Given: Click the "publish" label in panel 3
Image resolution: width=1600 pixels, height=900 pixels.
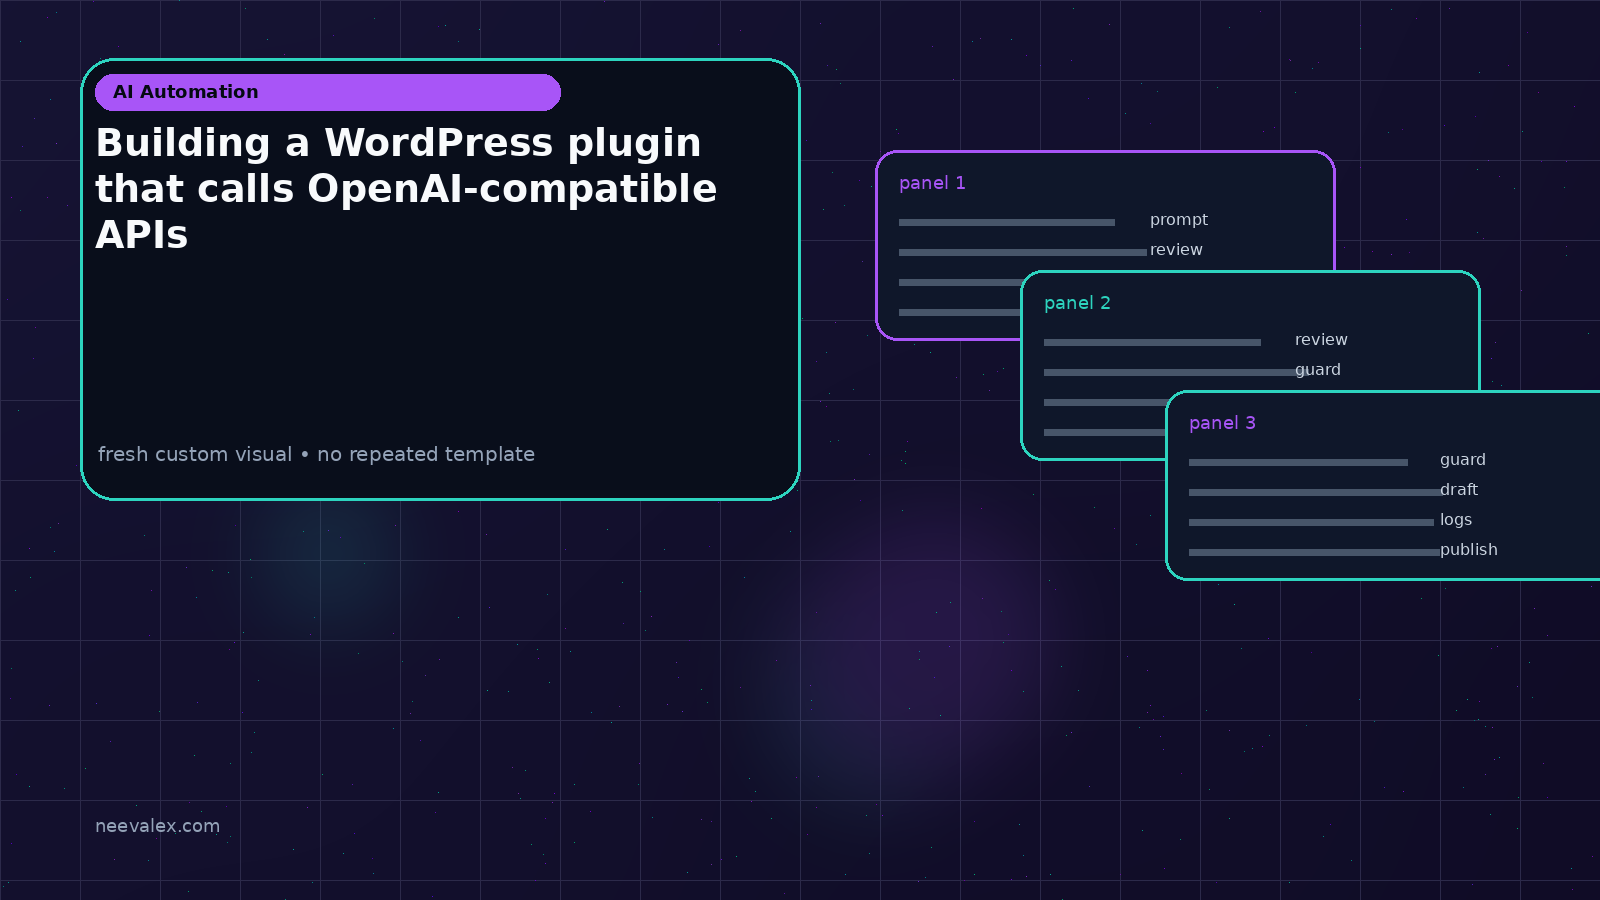Looking at the screenshot, I should 1469,550.
